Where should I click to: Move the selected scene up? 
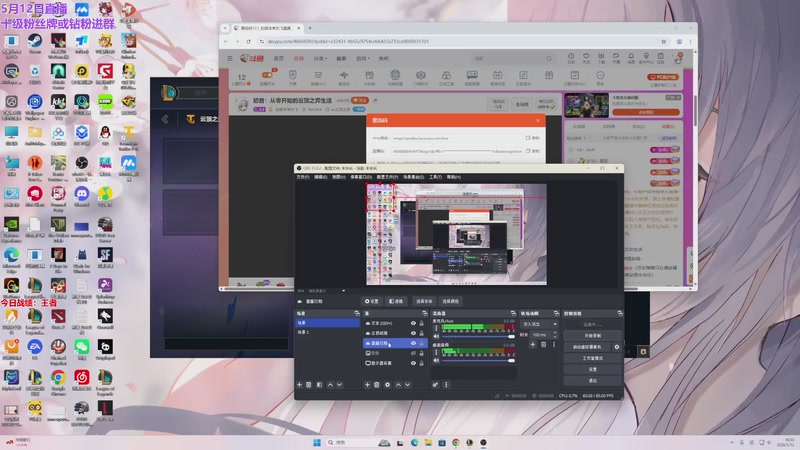(330, 385)
